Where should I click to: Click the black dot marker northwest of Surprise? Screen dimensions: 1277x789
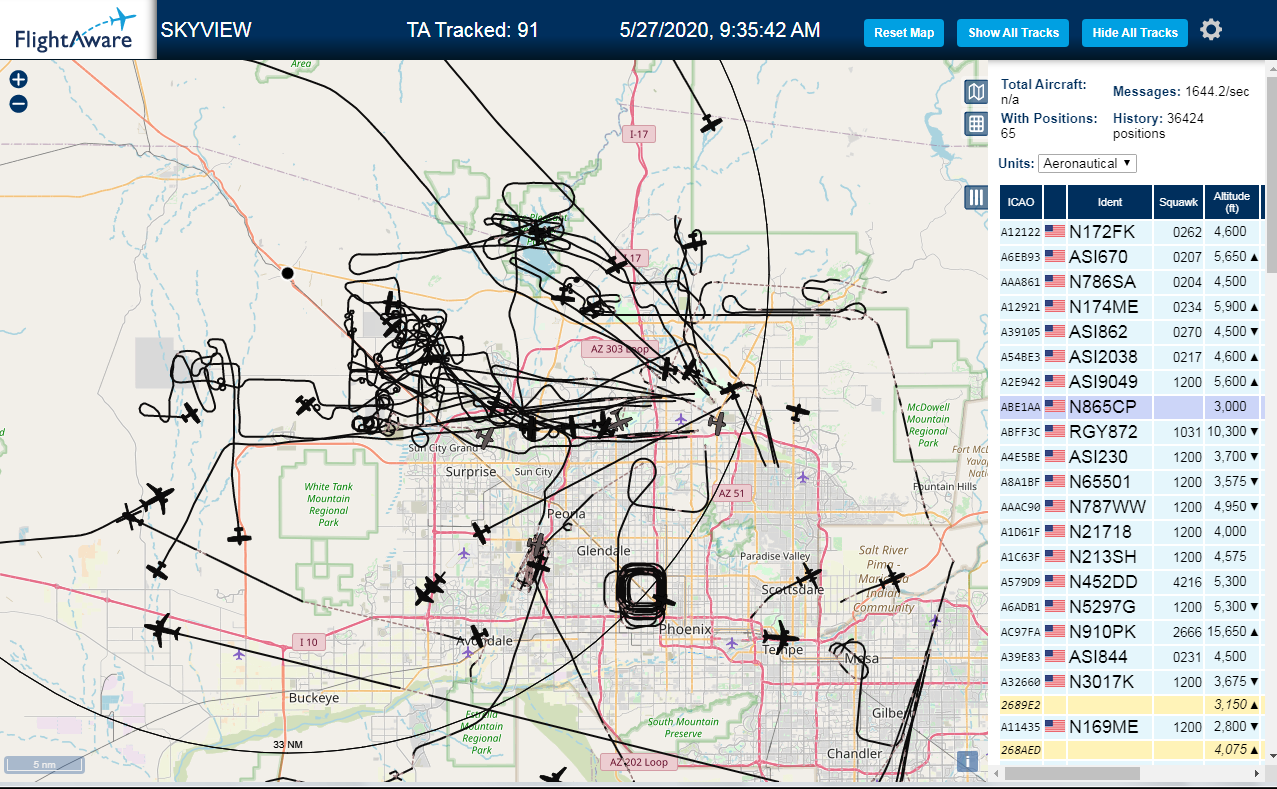pos(287,272)
